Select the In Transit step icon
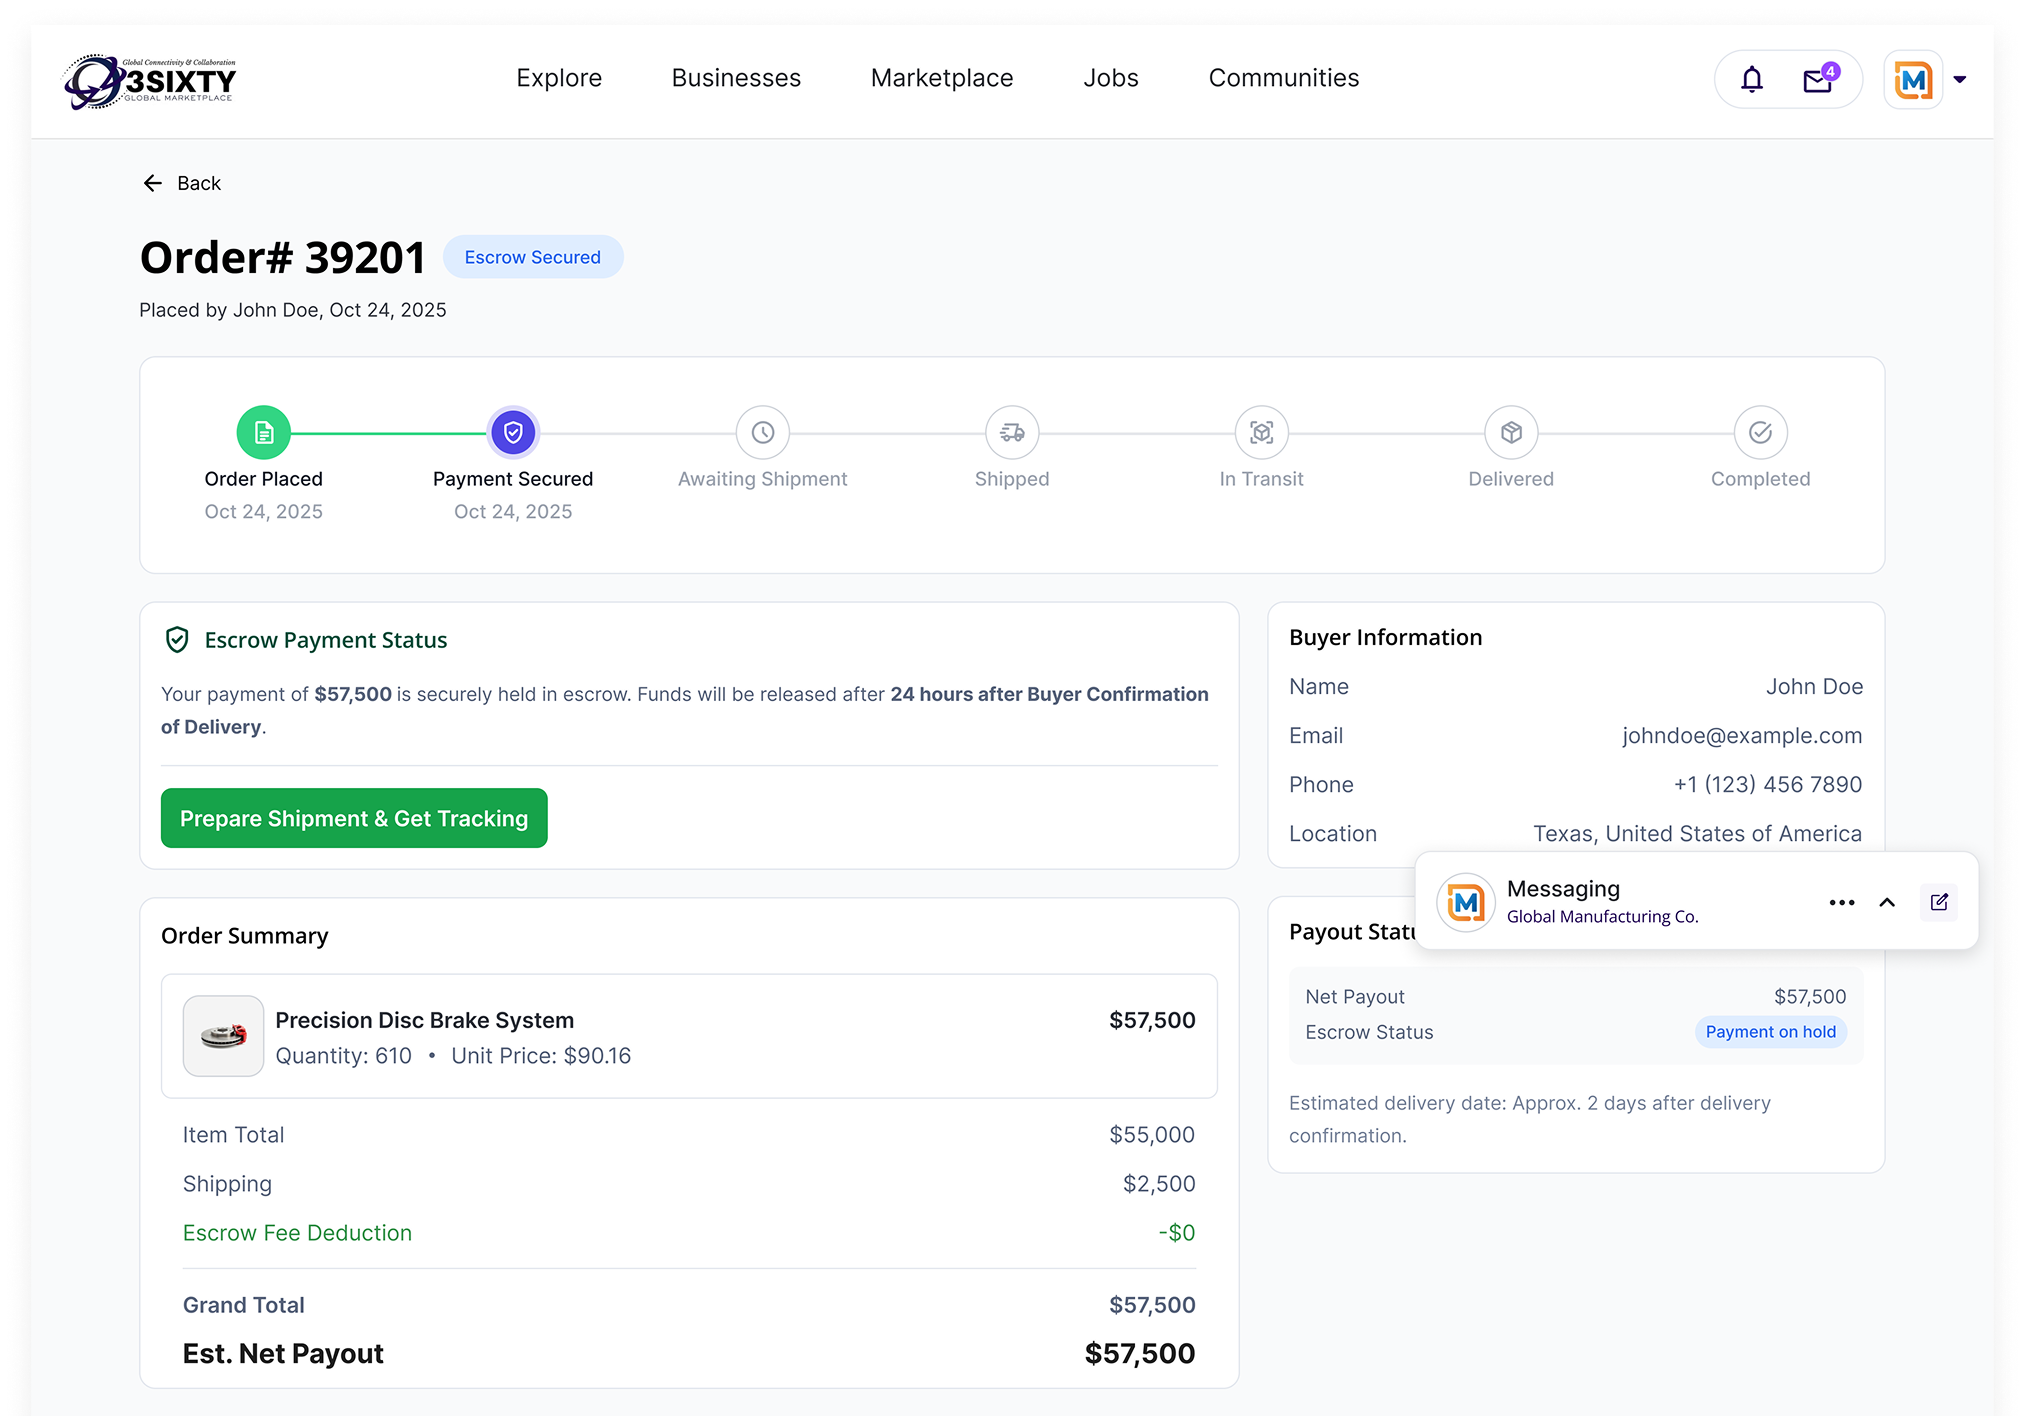The width and height of the screenshot is (2025, 1416). 1262,432
